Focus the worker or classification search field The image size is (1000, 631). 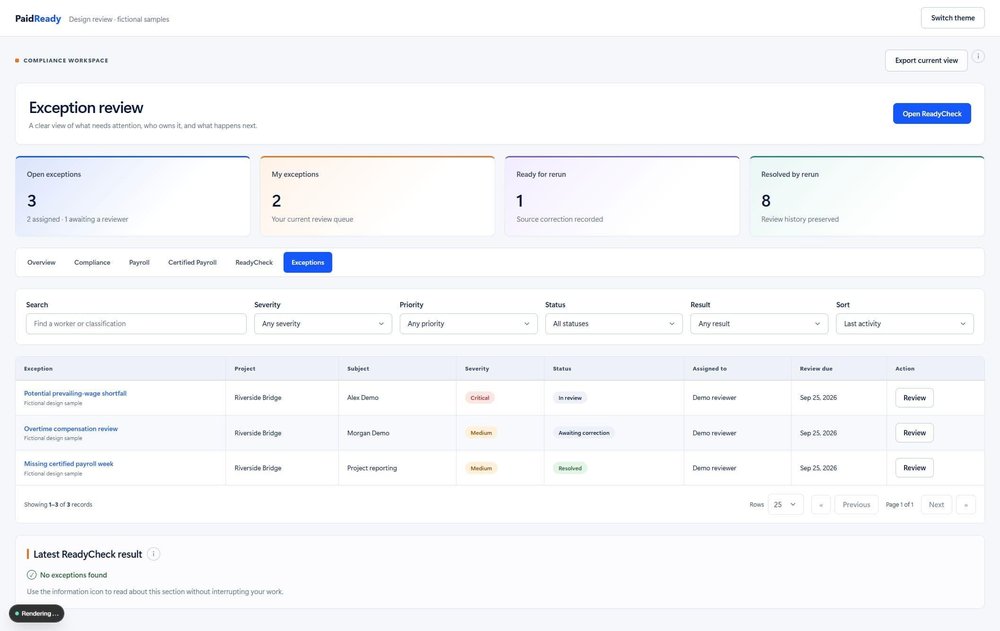tap(136, 323)
